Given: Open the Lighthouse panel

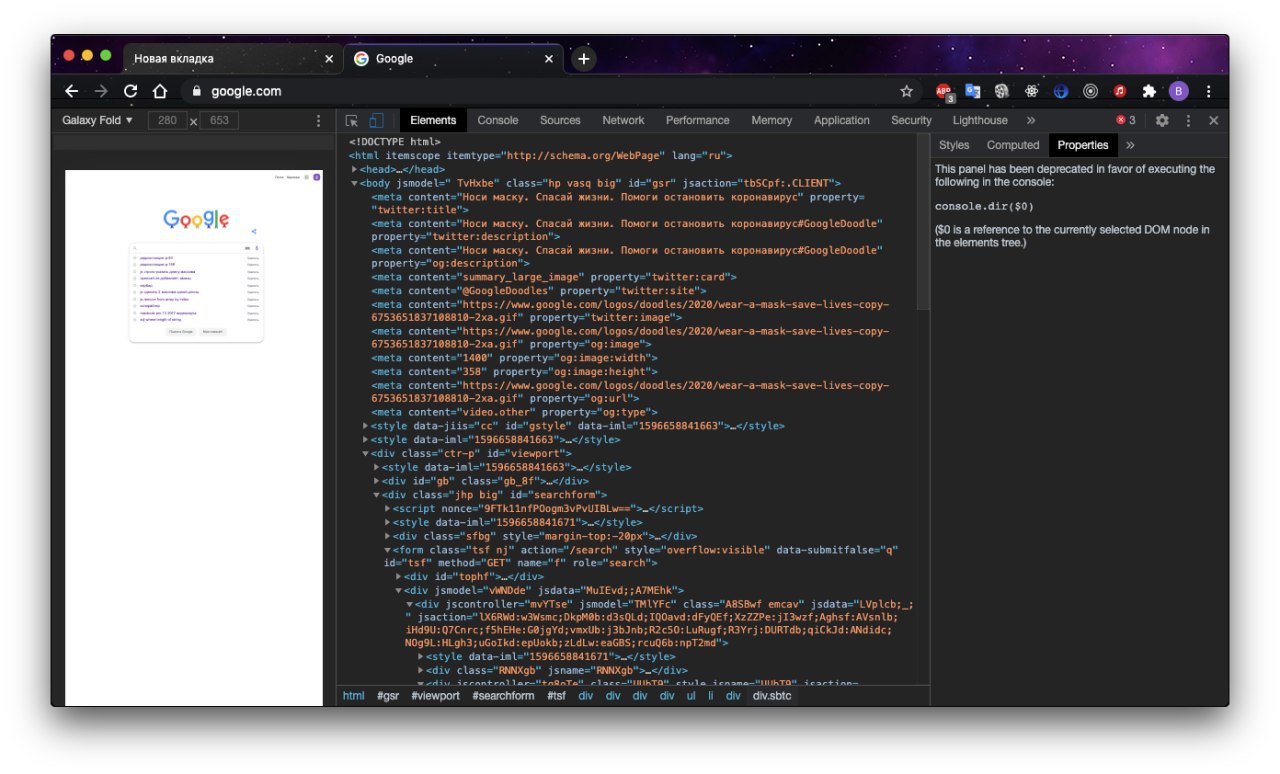Looking at the screenshot, I should [x=980, y=120].
